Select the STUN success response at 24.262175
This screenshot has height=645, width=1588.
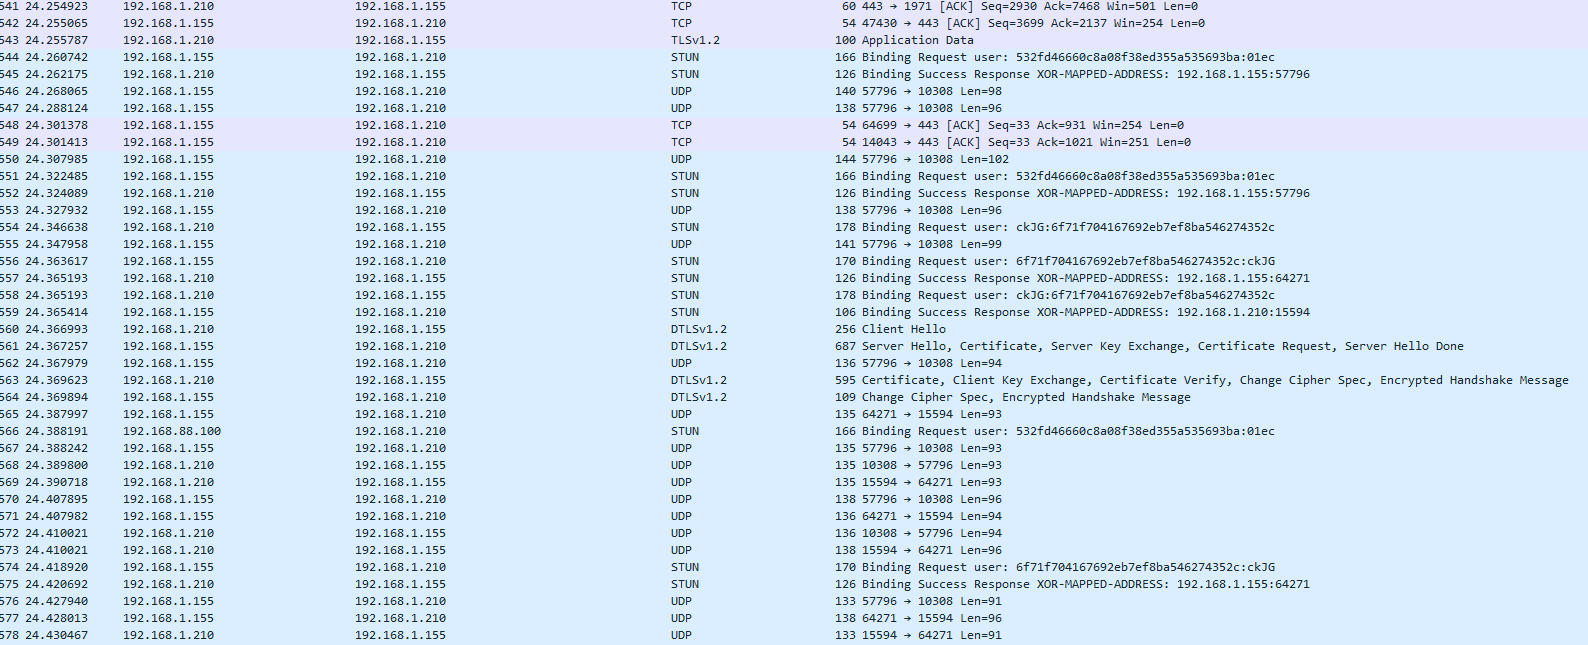(x=56, y=74)
